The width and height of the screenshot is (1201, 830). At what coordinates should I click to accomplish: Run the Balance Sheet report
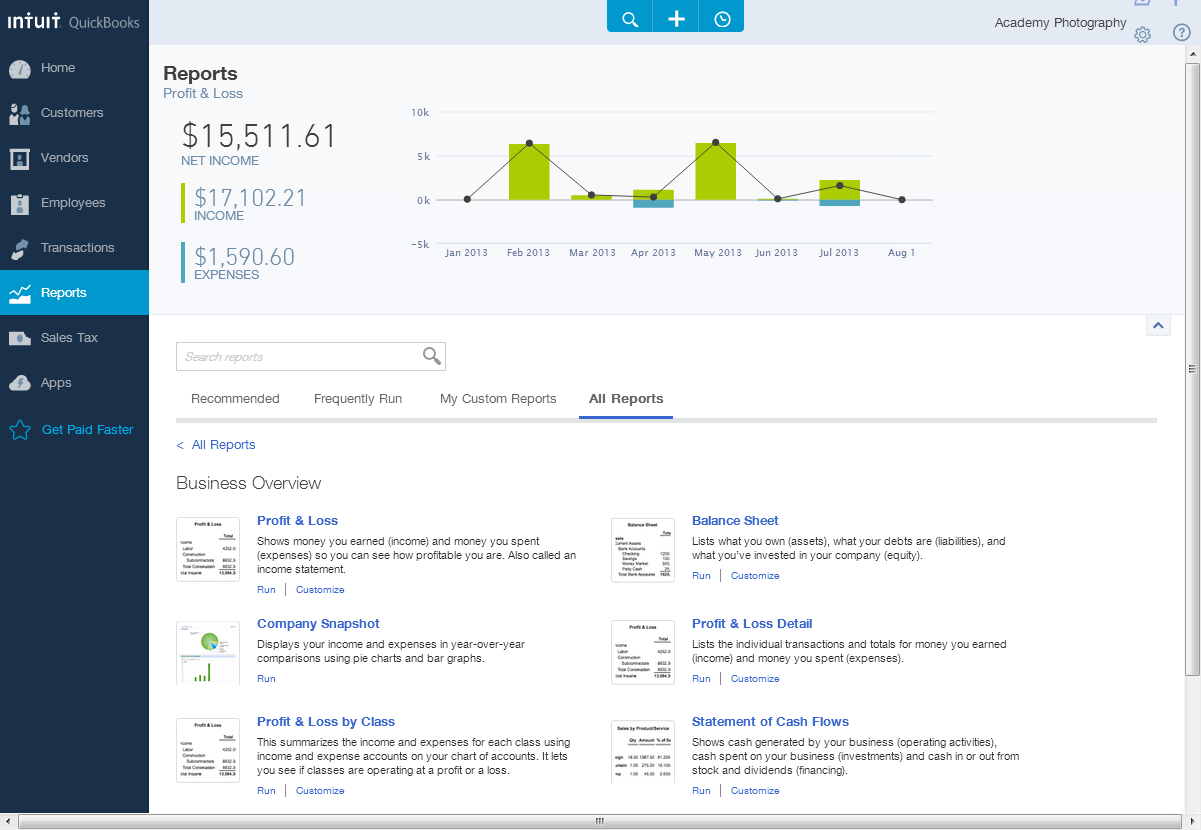click(701, 575)
